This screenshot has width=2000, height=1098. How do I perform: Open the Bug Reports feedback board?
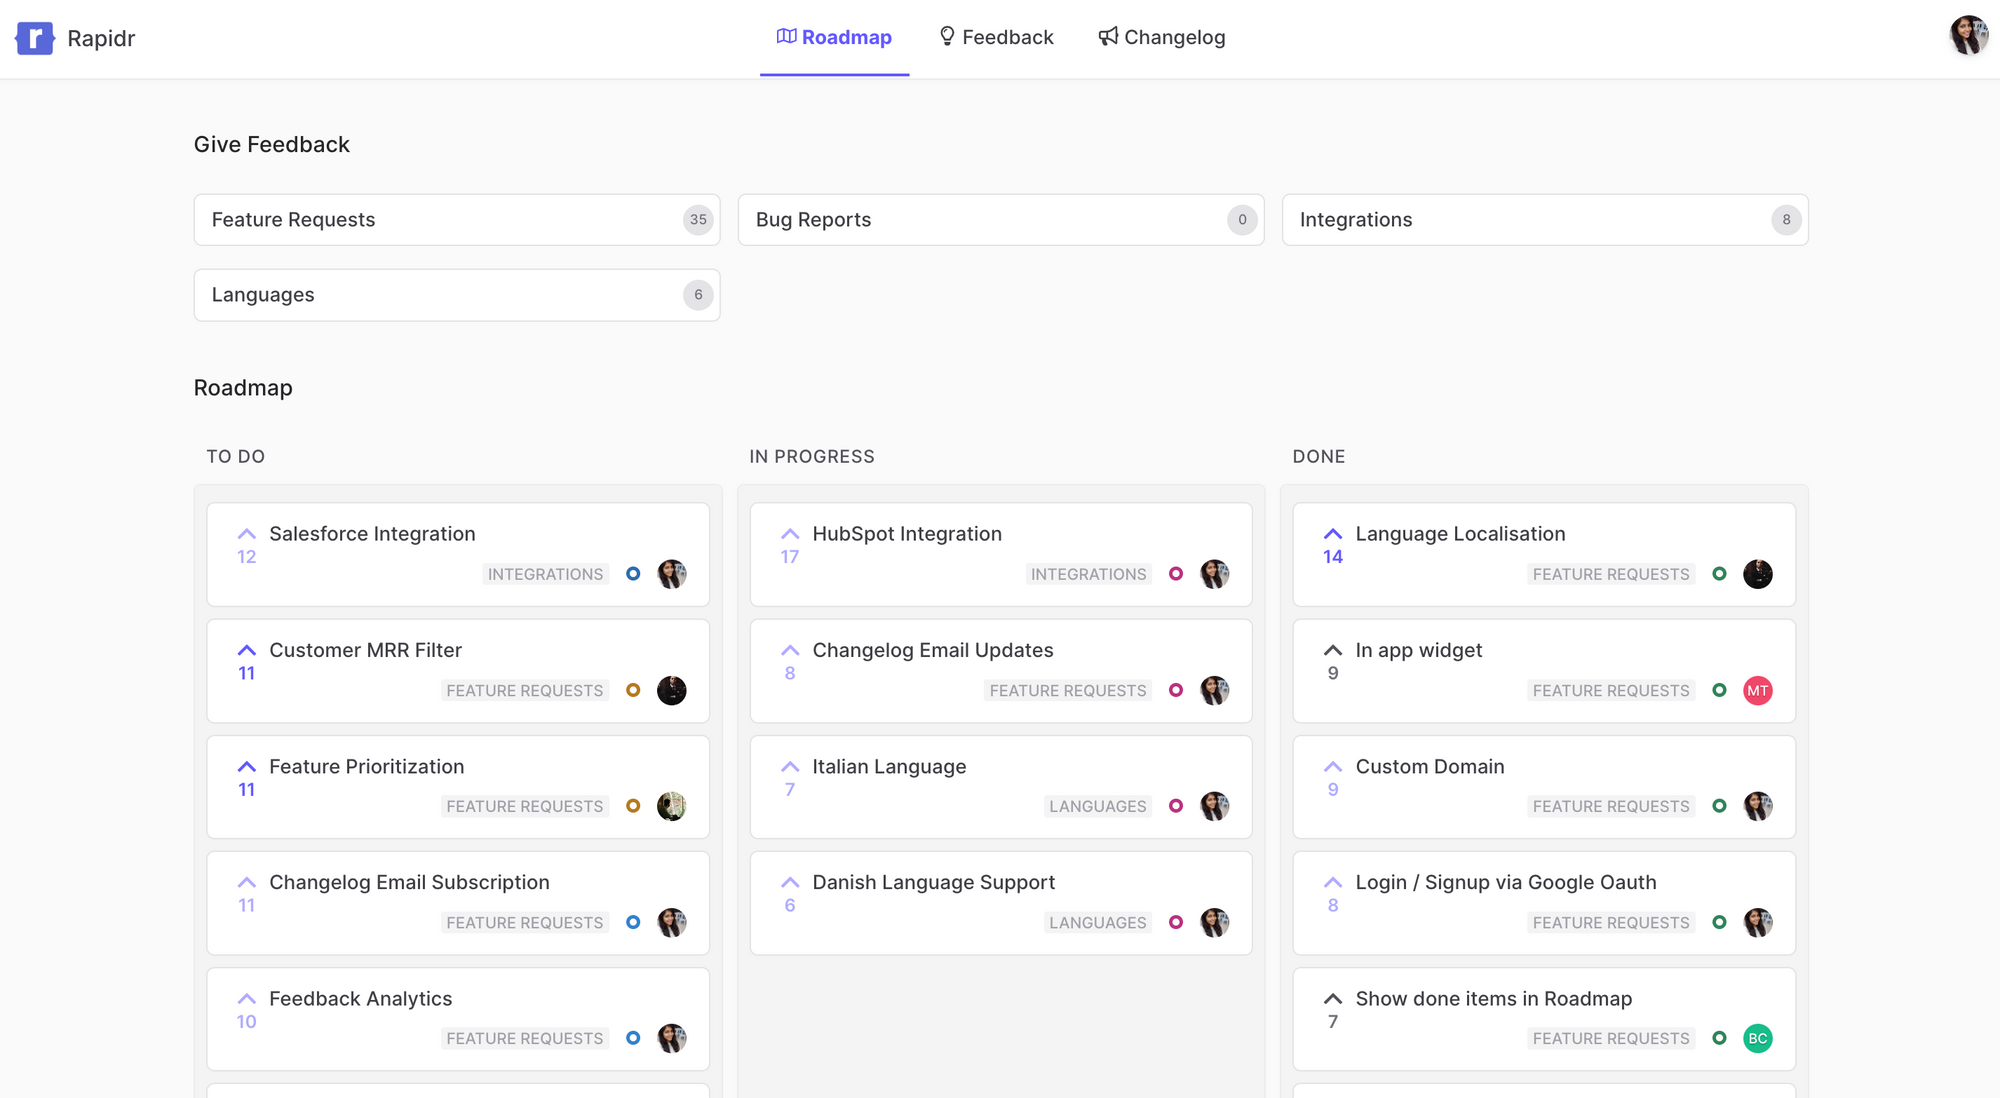pyautogui.click(x=1001, y=220)
